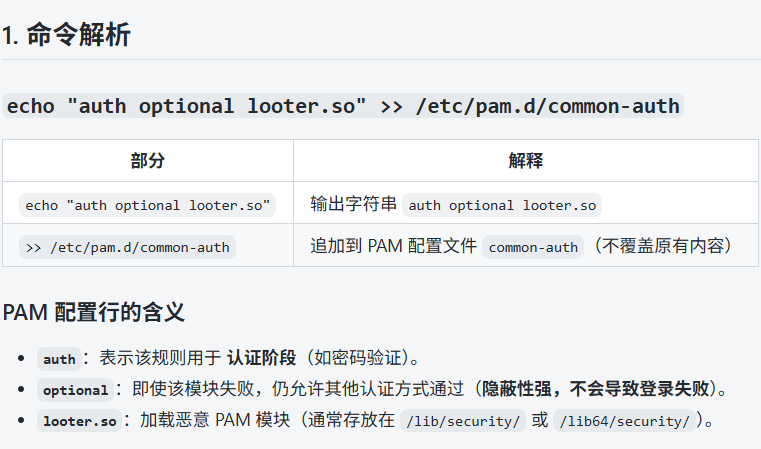Click the full echo command code line
This screenshot has width=761, height=449.
point(343,106)
